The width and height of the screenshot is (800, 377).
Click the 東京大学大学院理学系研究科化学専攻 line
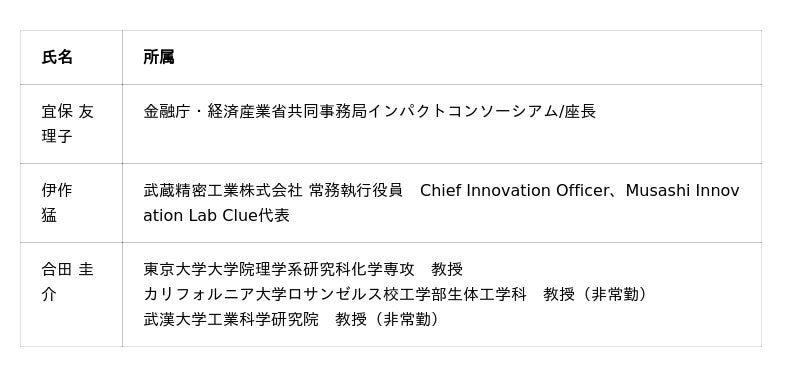(x=279, y=269)
